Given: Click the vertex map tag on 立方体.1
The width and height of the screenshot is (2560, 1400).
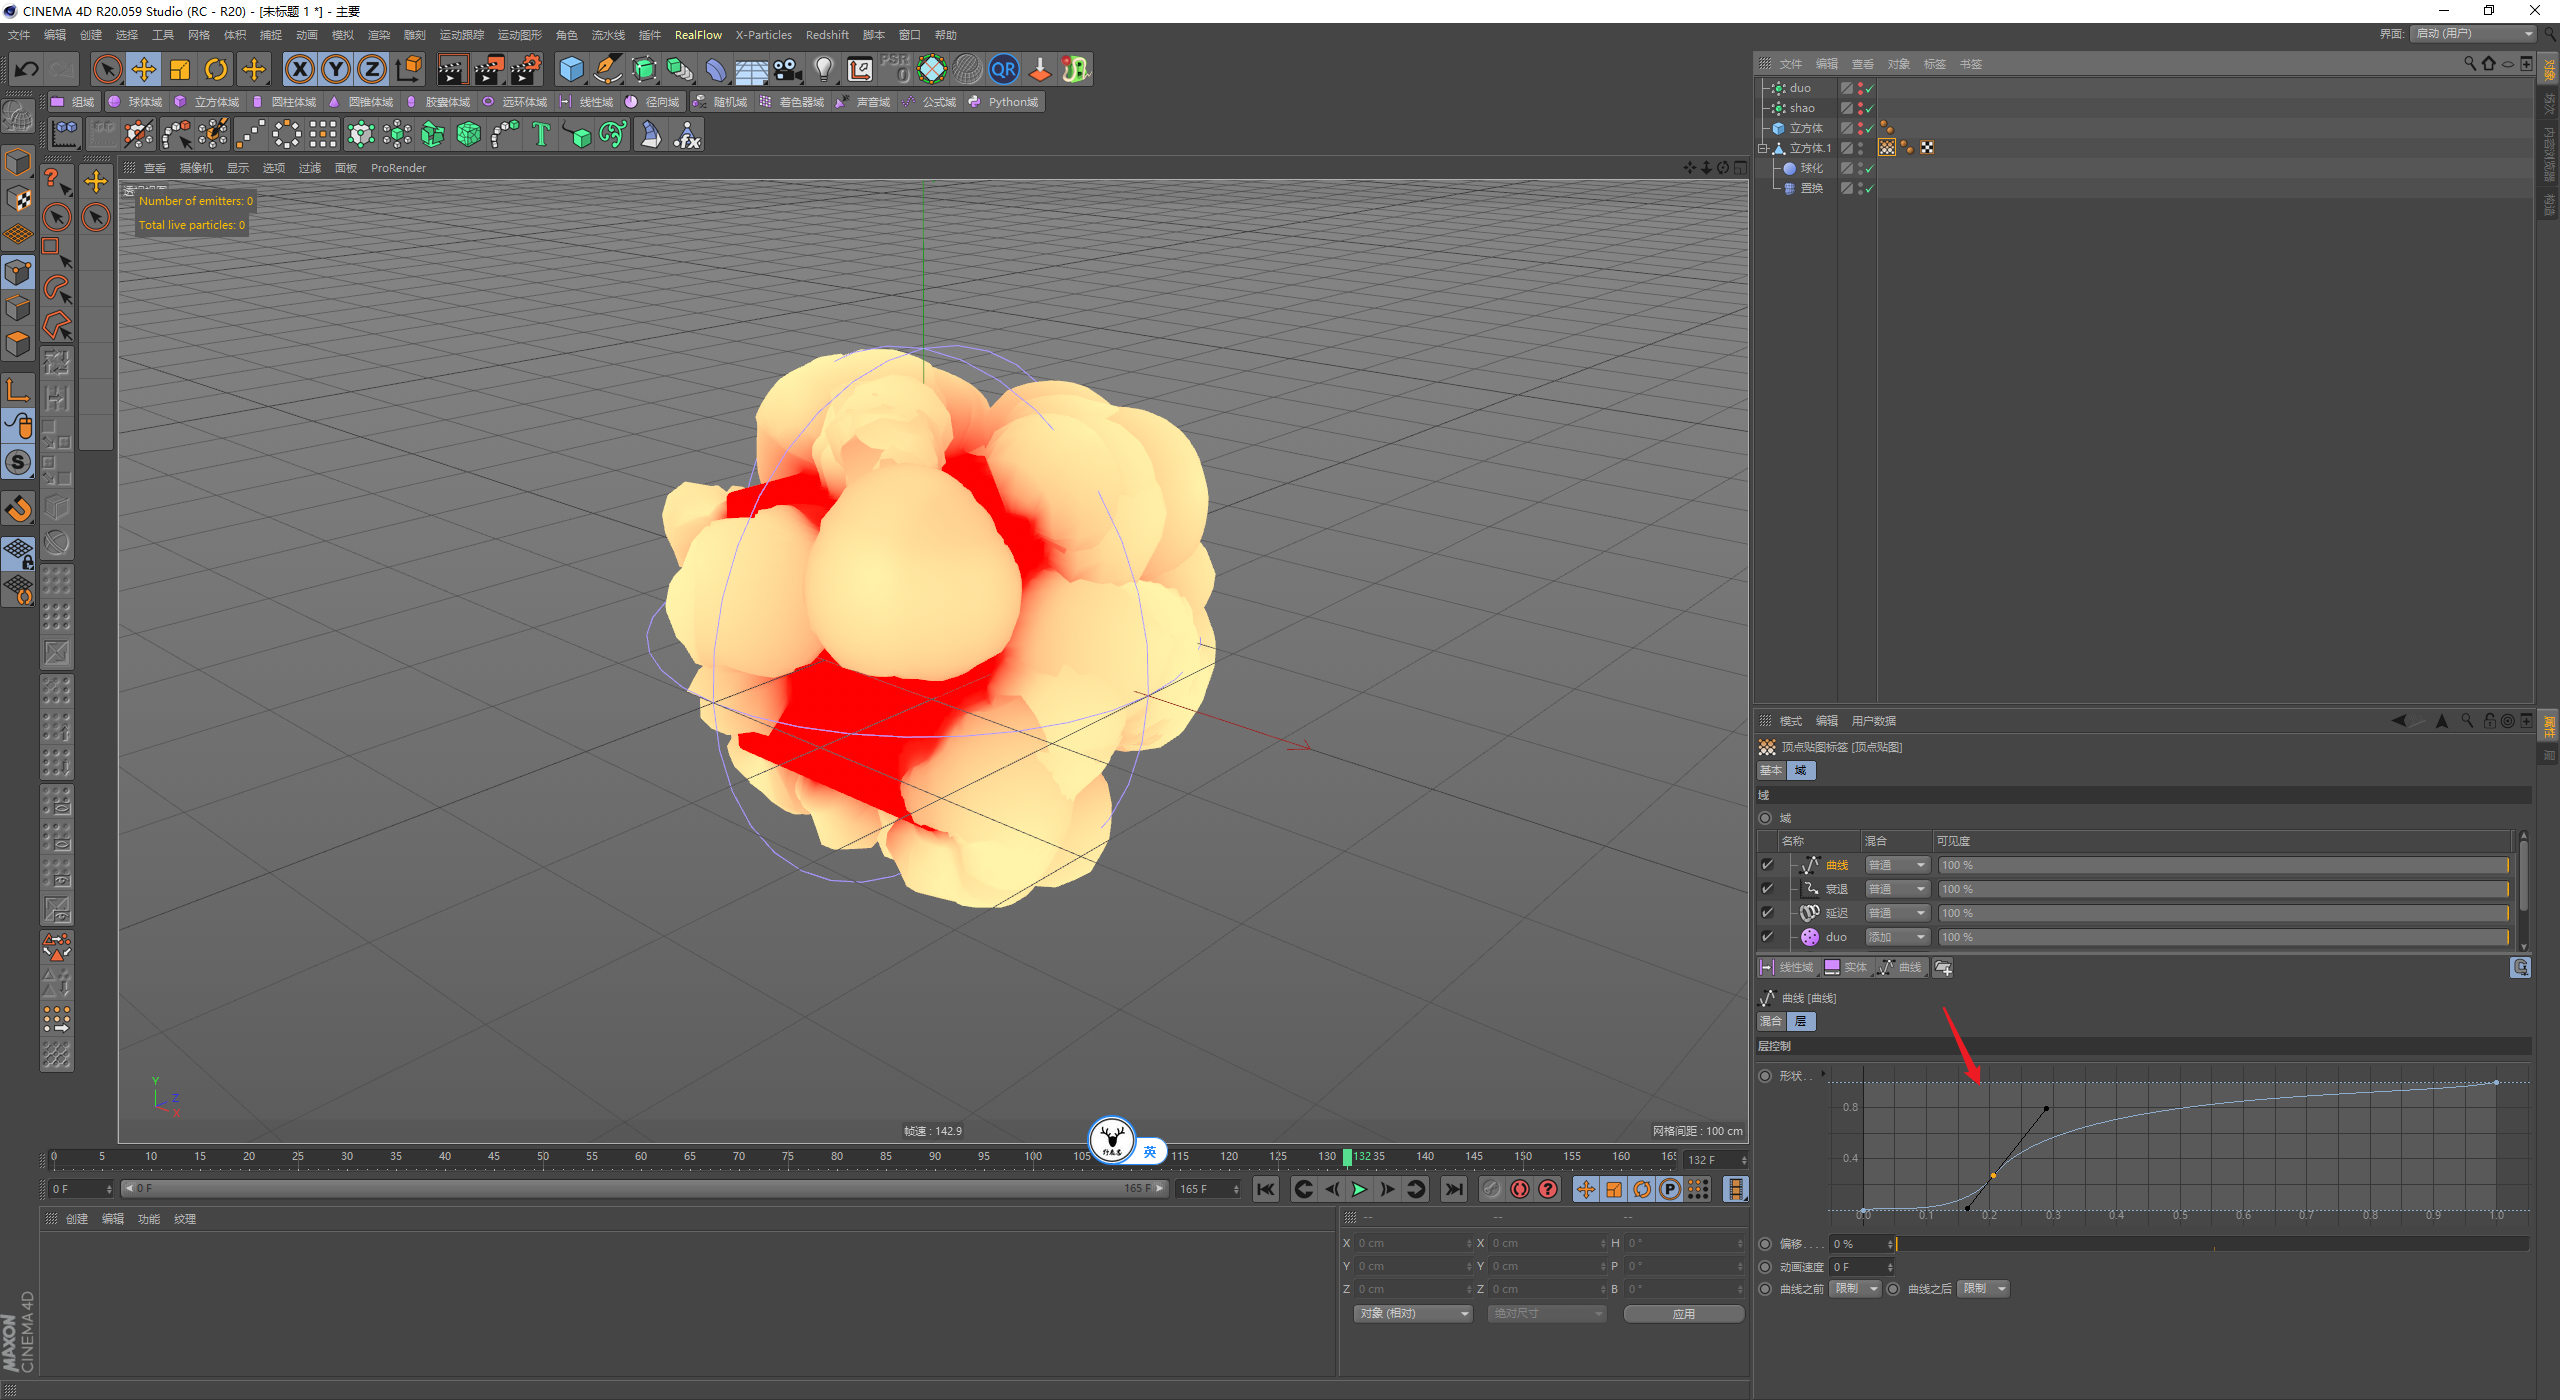Looking at the screenshot, I should coord(1887,148).
